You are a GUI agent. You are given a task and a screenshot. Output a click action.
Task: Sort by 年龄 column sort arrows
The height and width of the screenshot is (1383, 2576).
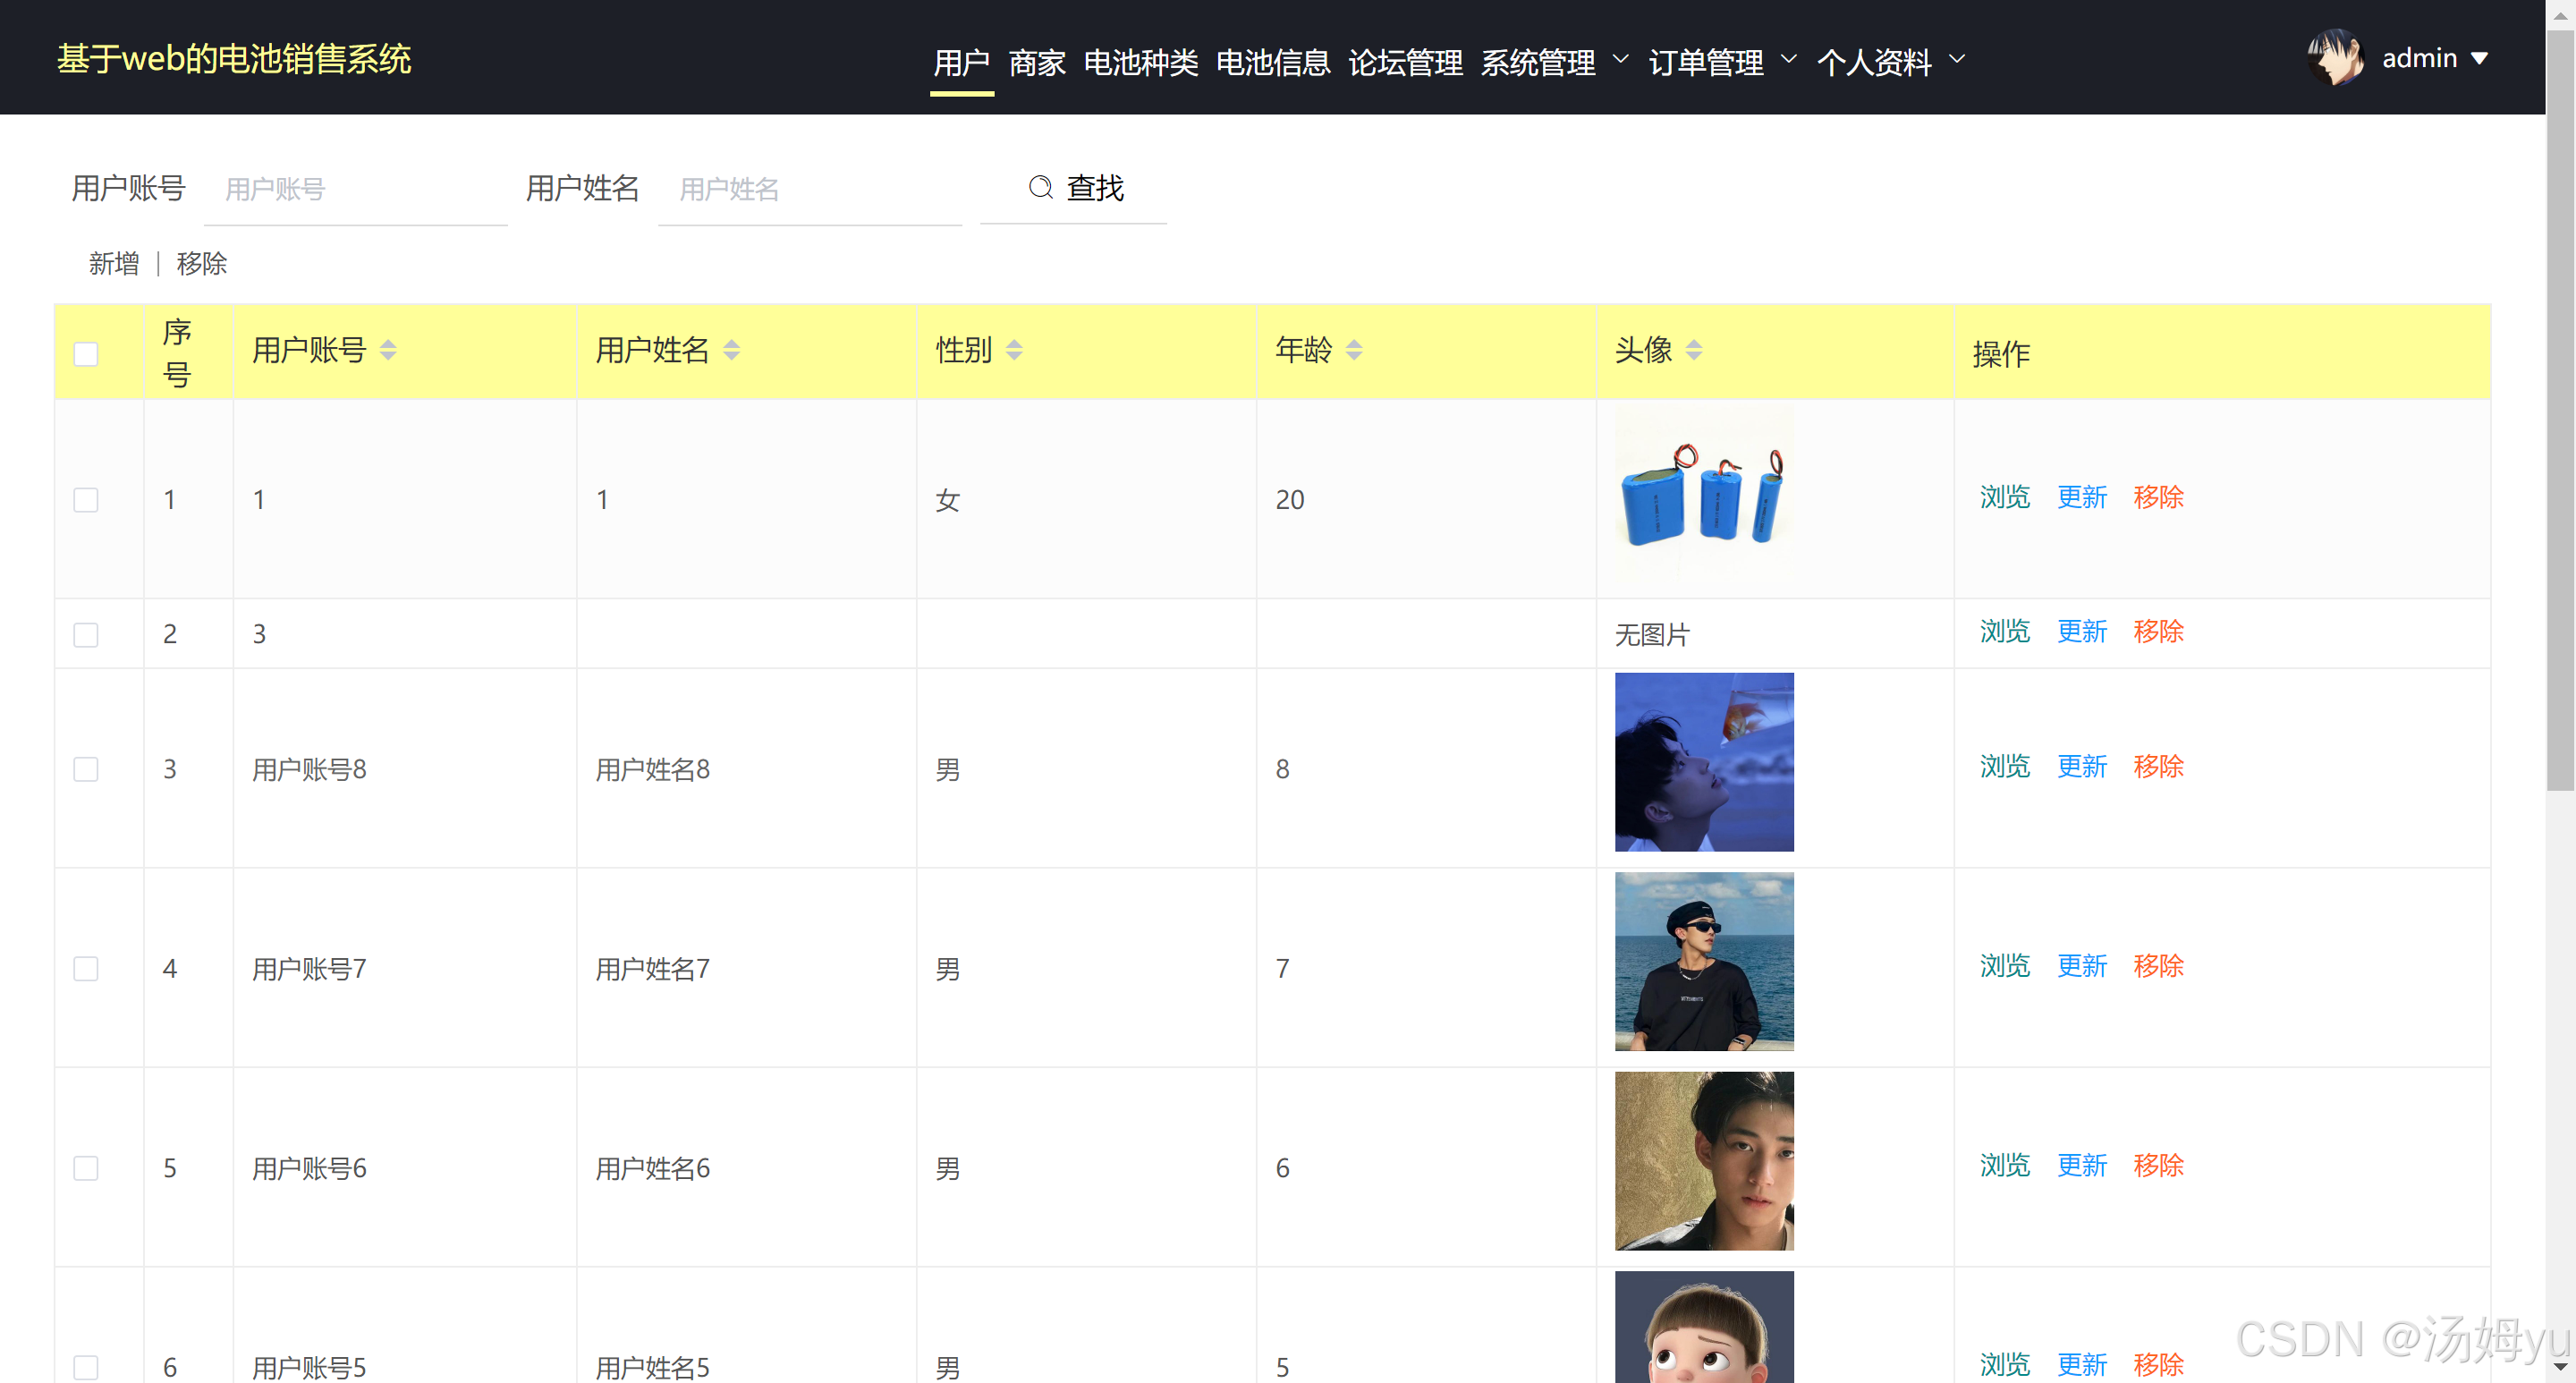point(1353,350)
